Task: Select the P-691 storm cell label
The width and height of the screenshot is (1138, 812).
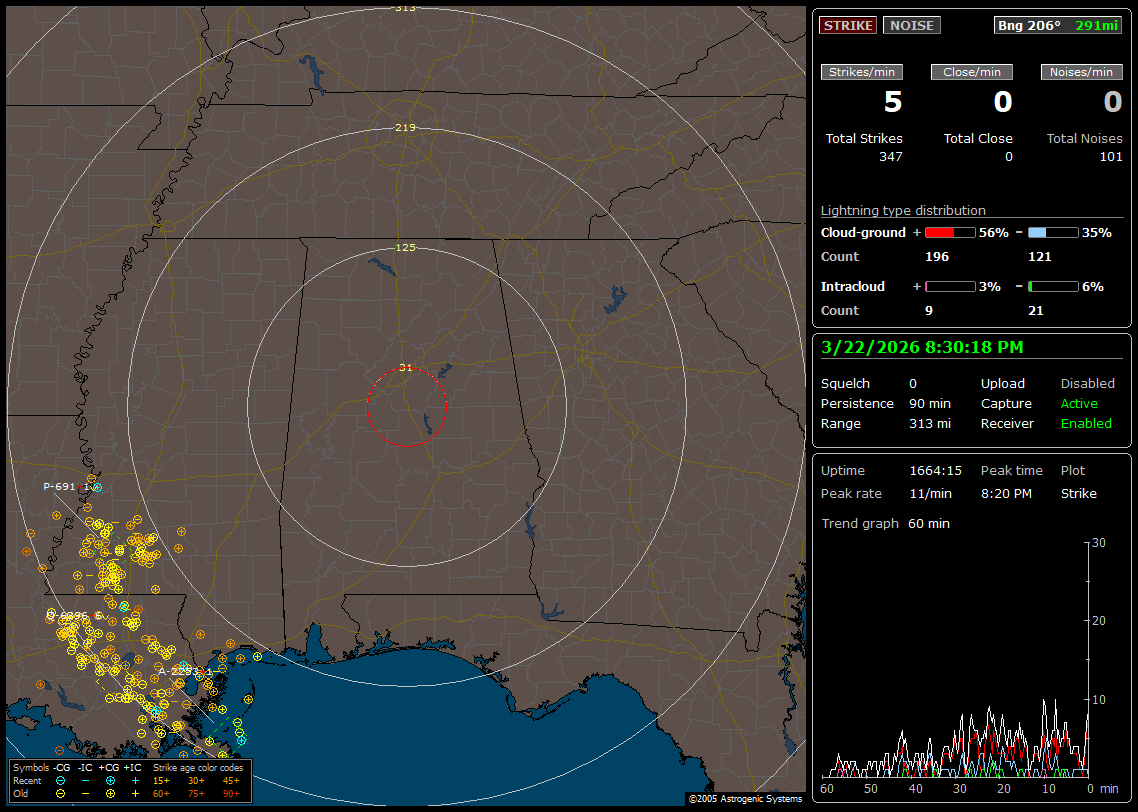Action: click(x=59, y=487)
